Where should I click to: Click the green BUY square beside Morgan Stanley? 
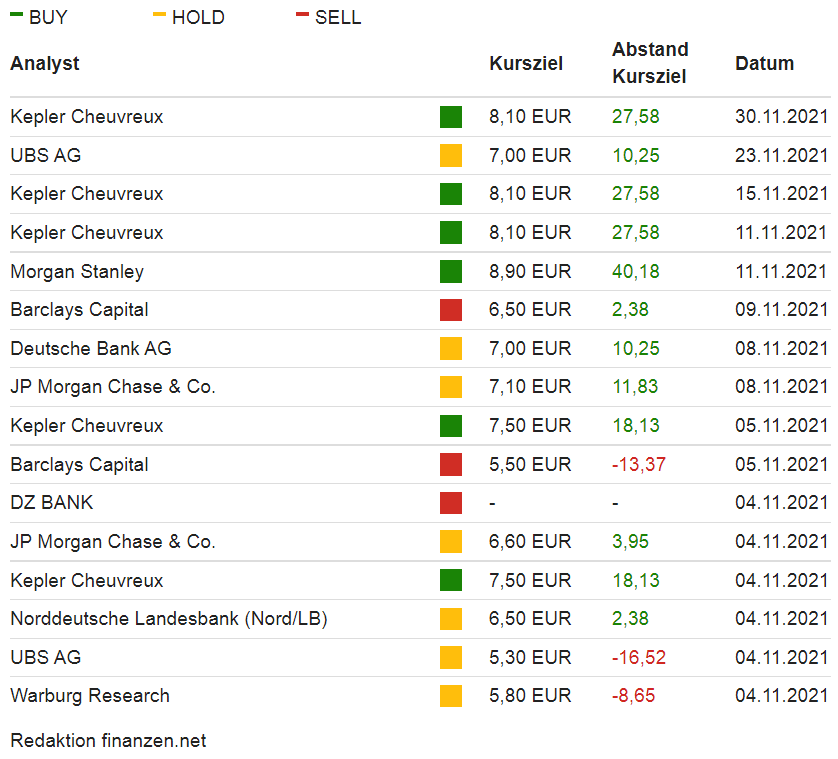coord(451,271)
